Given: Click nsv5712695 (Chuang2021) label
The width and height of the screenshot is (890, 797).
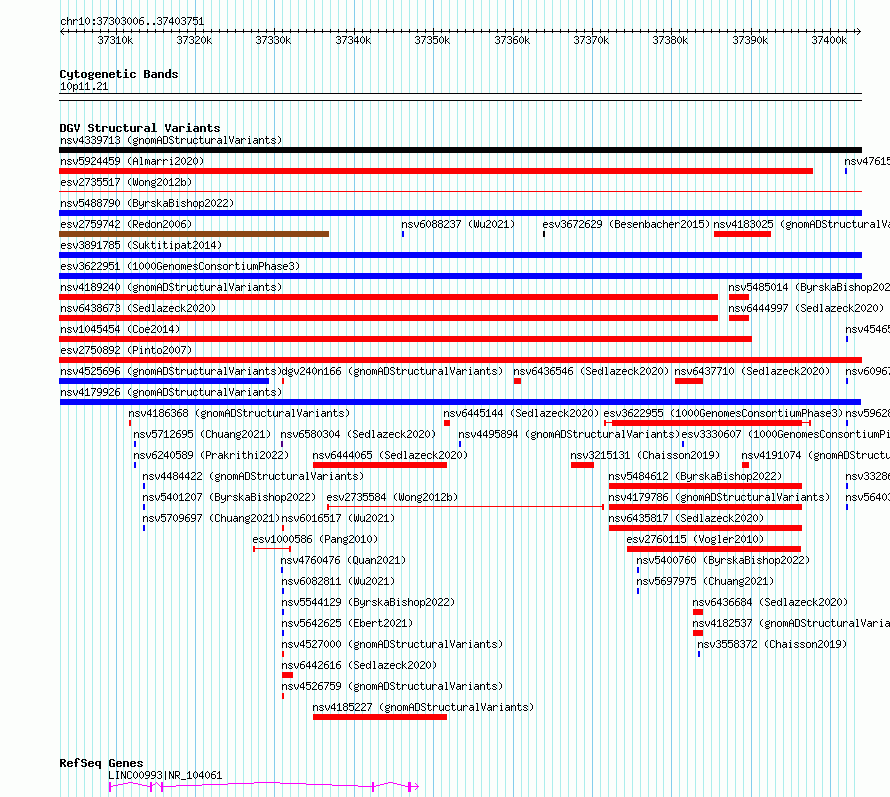Looking at the screenshot, I should (202, 434).
